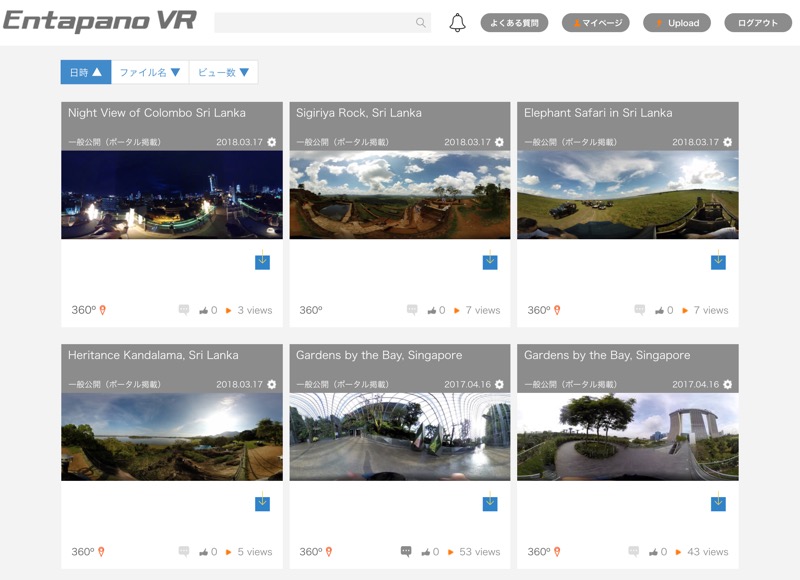
Task: Click the notification bell icon
Action: click(x=459, y=20)
